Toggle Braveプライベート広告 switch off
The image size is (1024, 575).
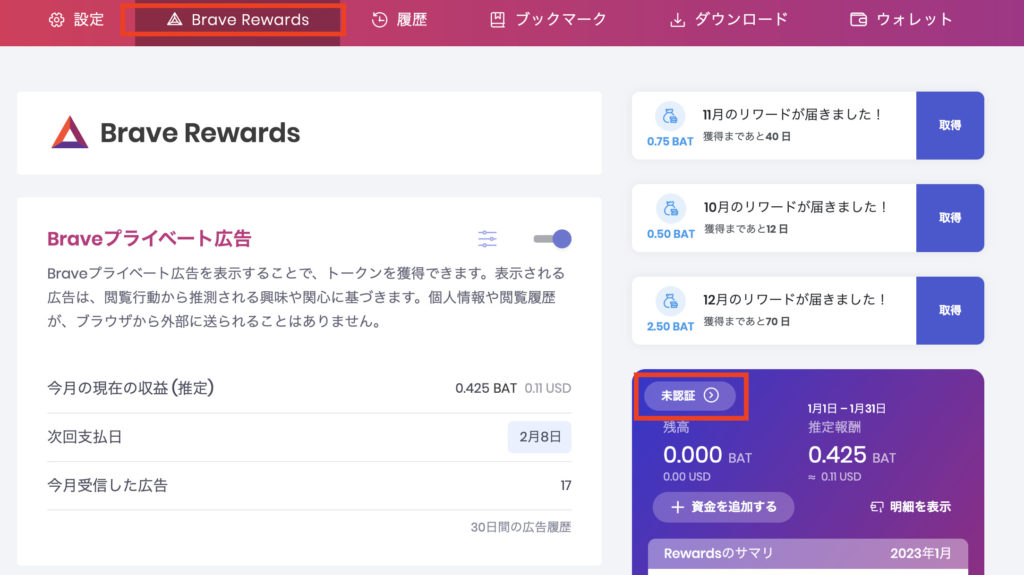pyautogui.click(x=552, y=238)
